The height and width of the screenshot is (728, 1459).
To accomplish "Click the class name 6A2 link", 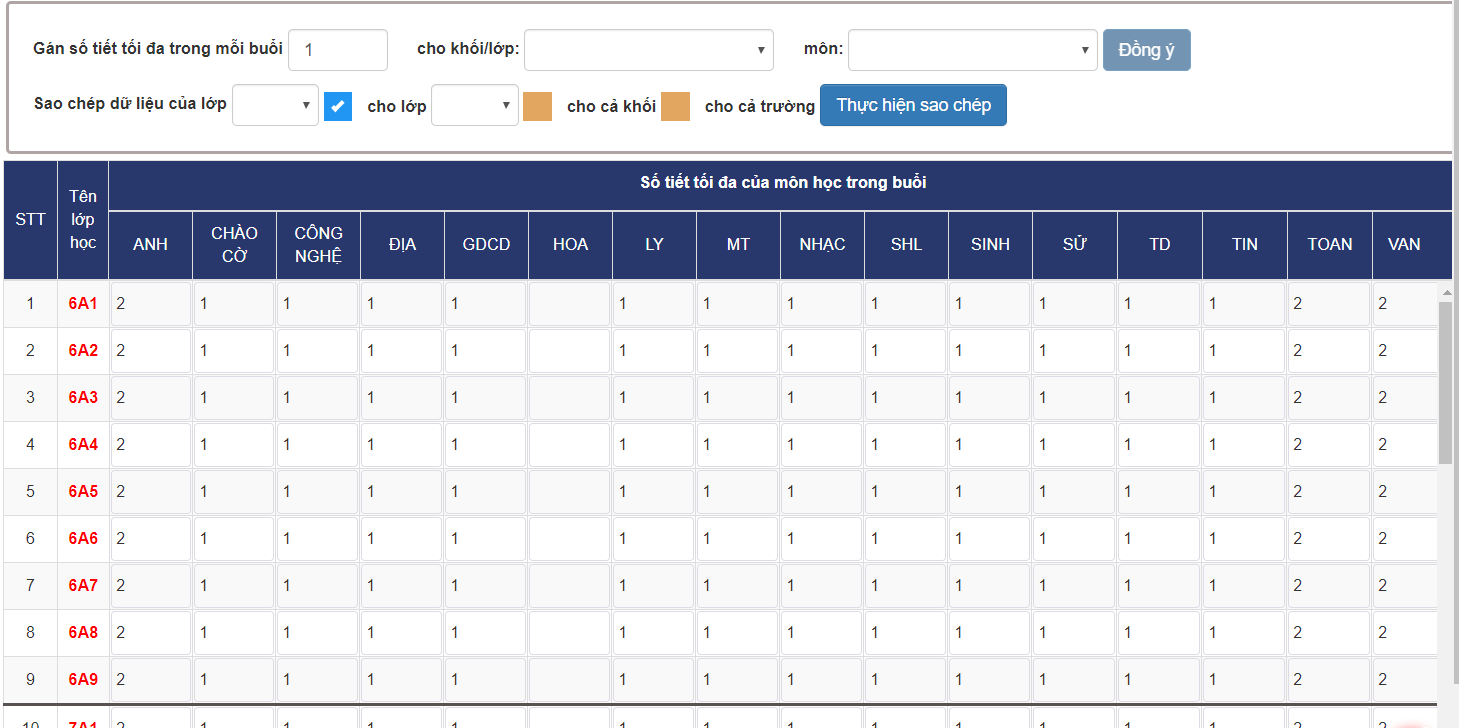I will [83, 351].
